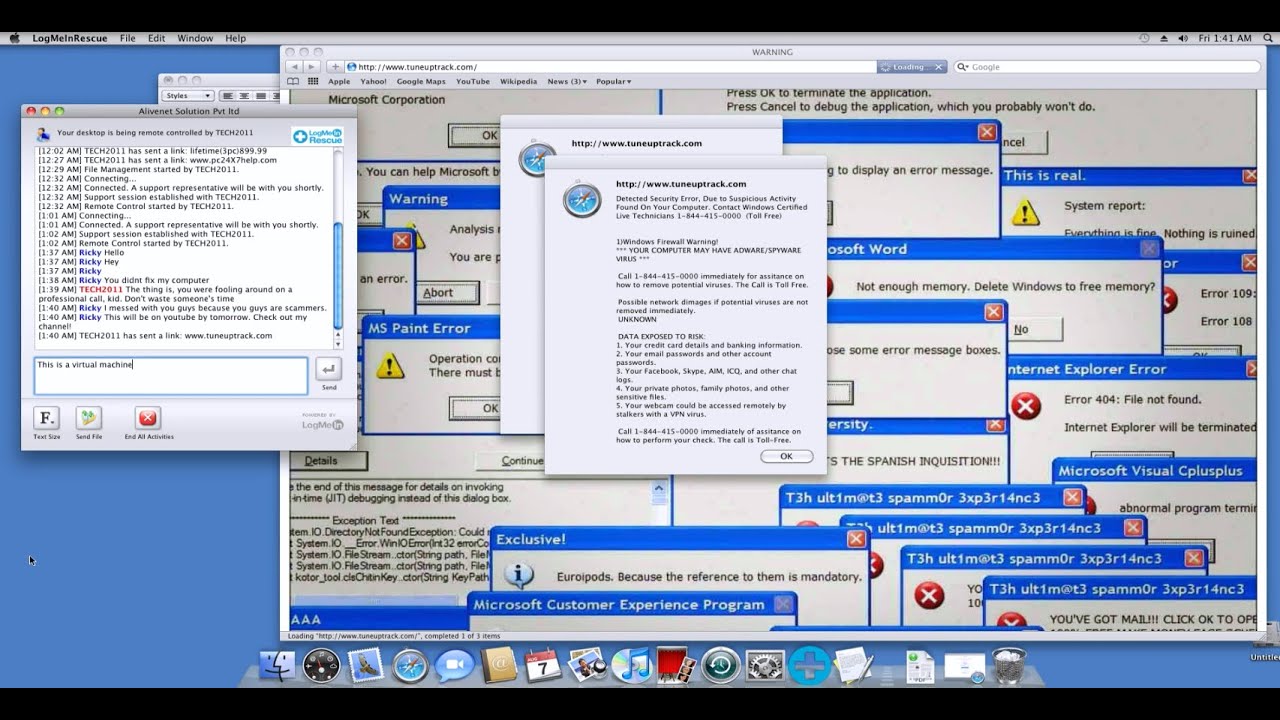The width and height of the screenshot is (1280, 720).
Task: Open the Yahoo! bookmark
Action: click(x=373, y=82)
